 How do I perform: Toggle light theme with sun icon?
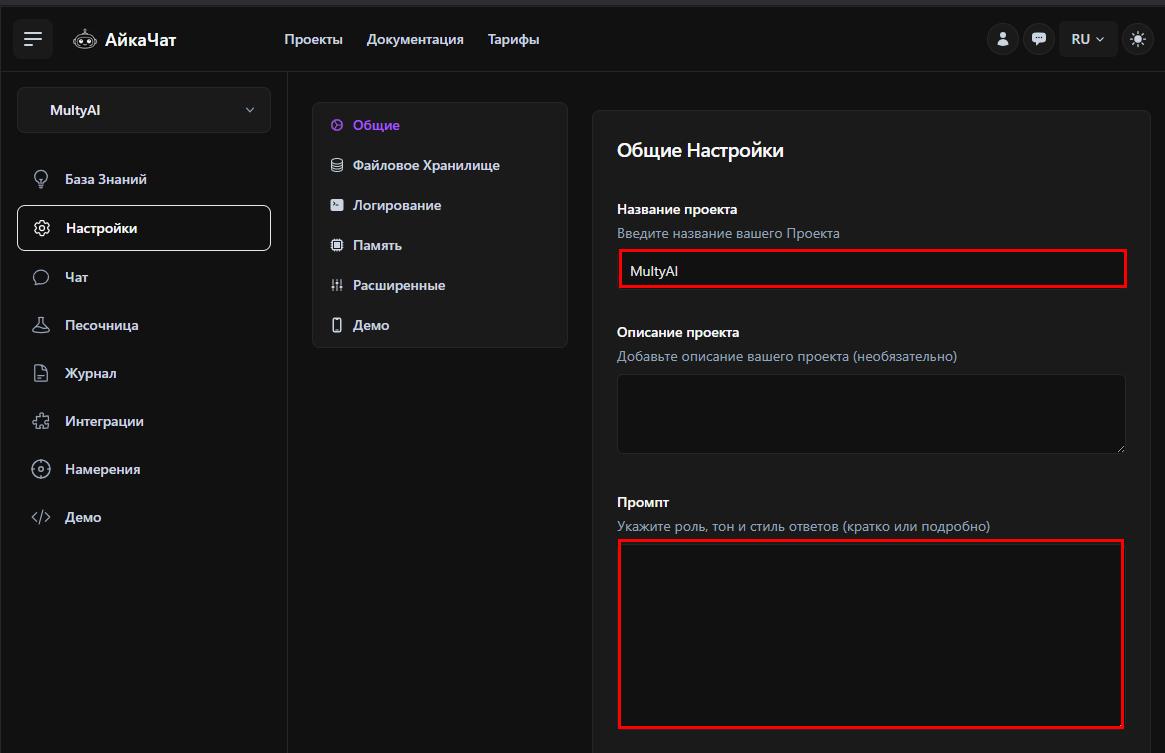pos(1137,39)
